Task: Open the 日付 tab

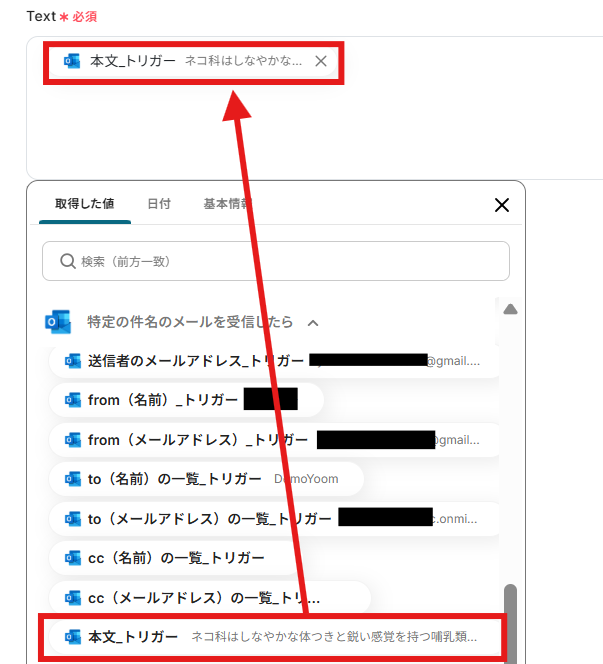Action: 159,204
